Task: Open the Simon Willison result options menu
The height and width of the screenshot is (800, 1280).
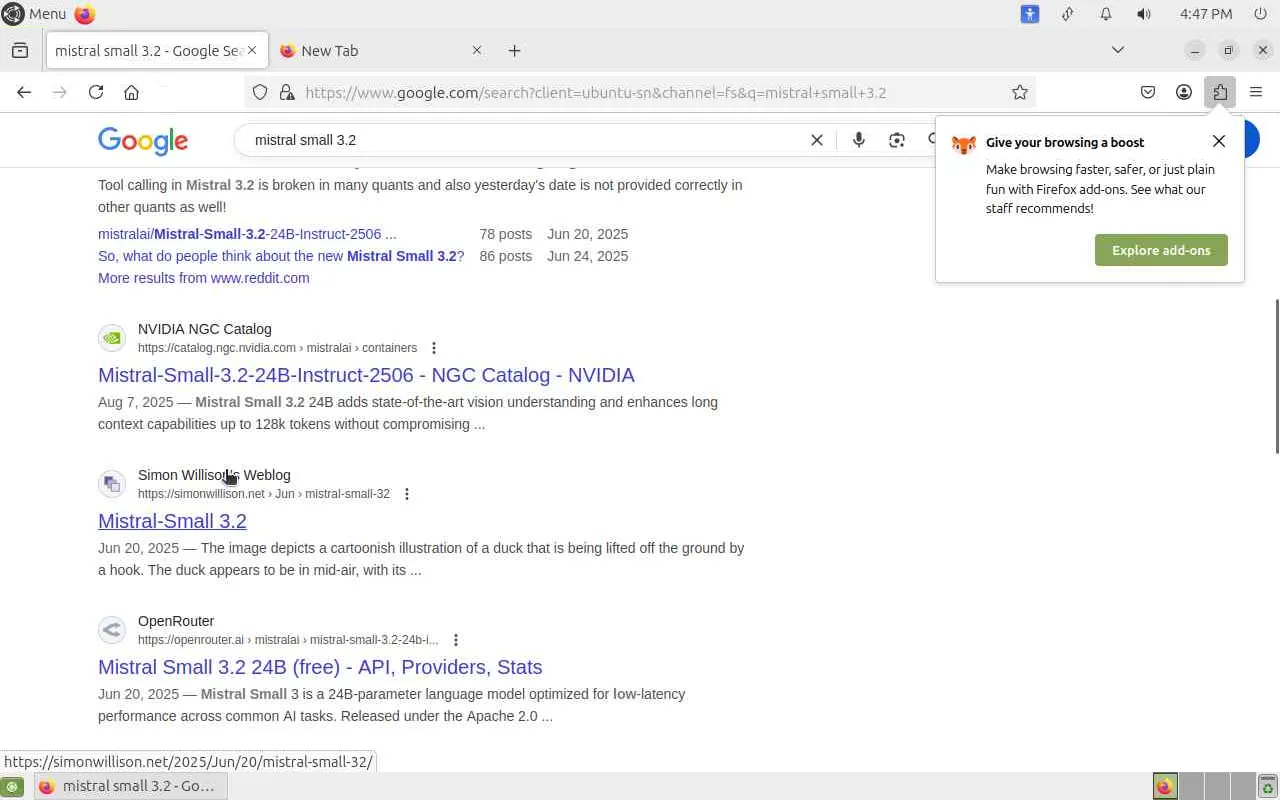Action: pyautogui.click(x=407, y=494)
